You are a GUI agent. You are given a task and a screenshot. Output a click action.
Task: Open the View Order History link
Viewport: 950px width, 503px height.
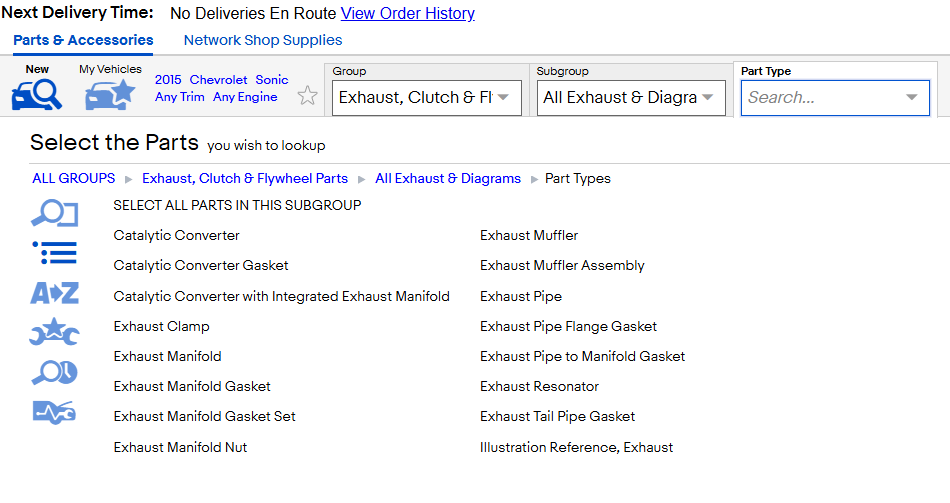(x=408, y=13)
